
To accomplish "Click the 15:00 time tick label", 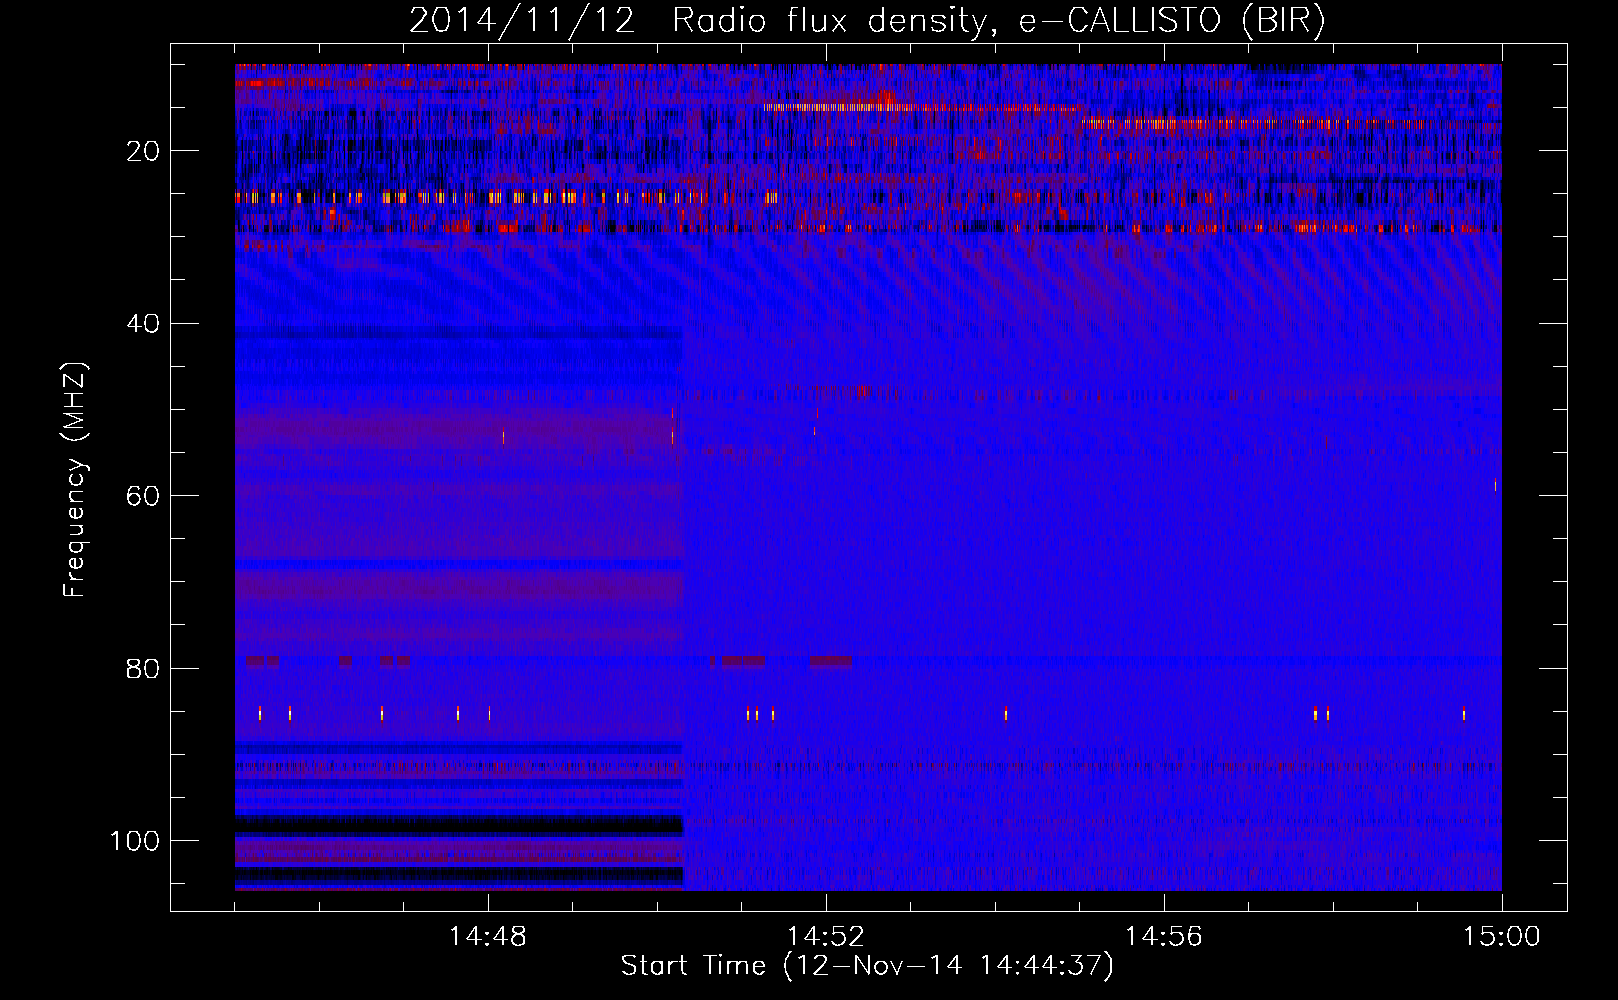I will pyautogui.click(x=1502, y=937).
